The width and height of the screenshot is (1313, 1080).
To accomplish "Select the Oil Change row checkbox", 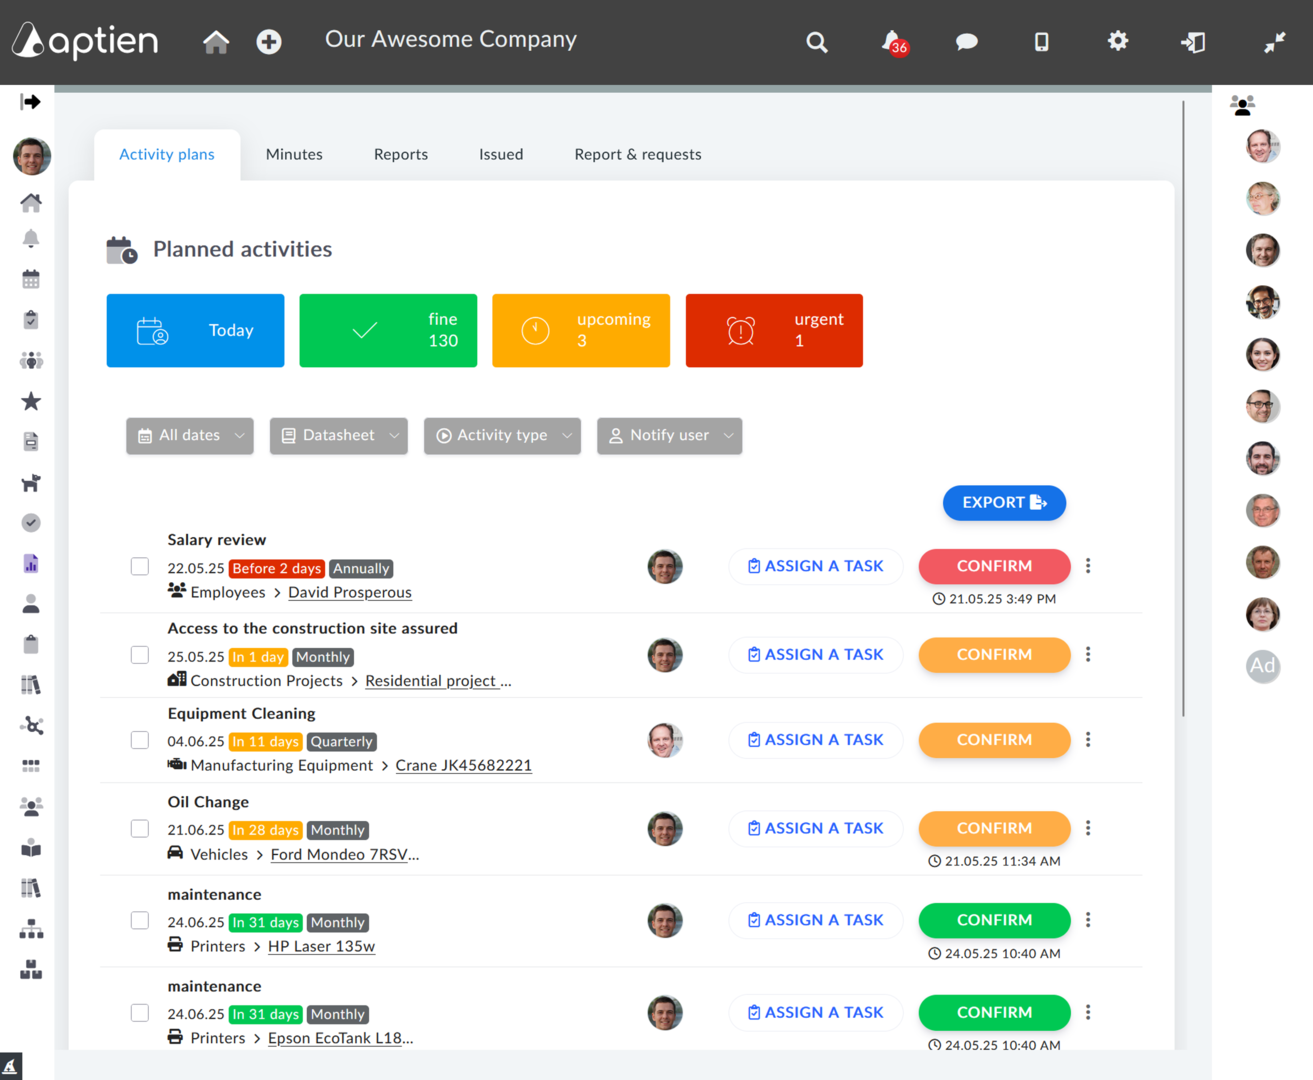I will [140, 829].
